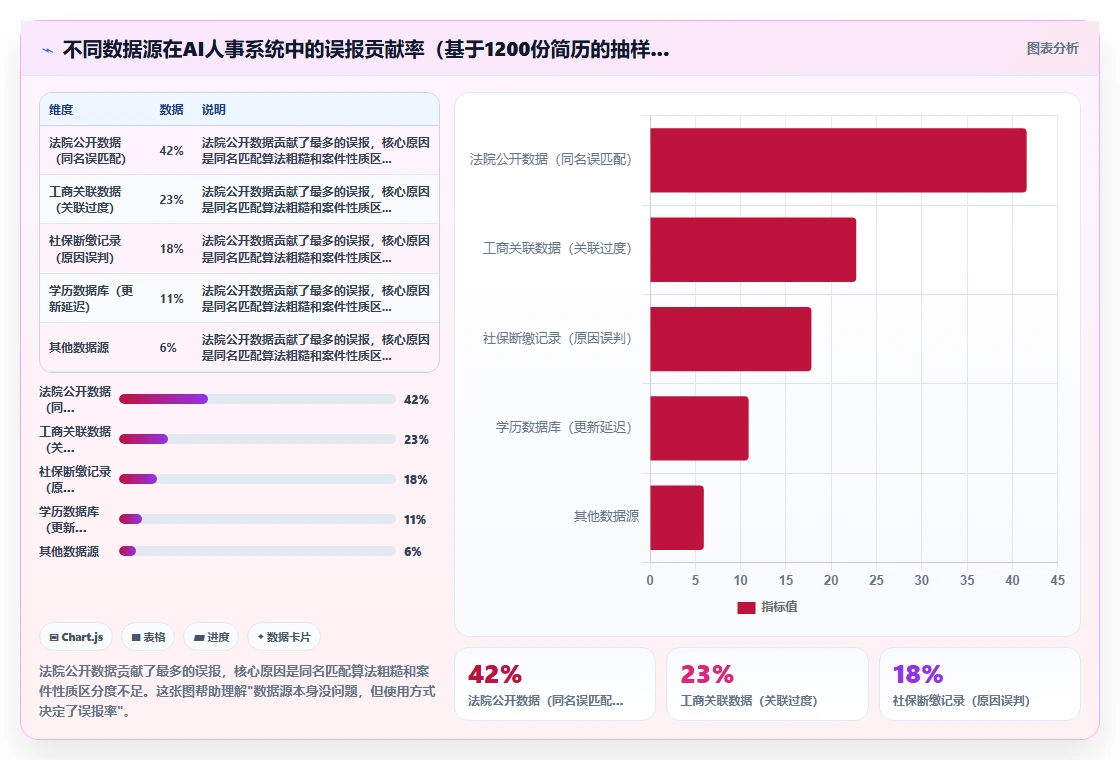Click the 指标值 legend label
The width and height of the screenshot is (1120, 760).
click(x=779, y=607)
